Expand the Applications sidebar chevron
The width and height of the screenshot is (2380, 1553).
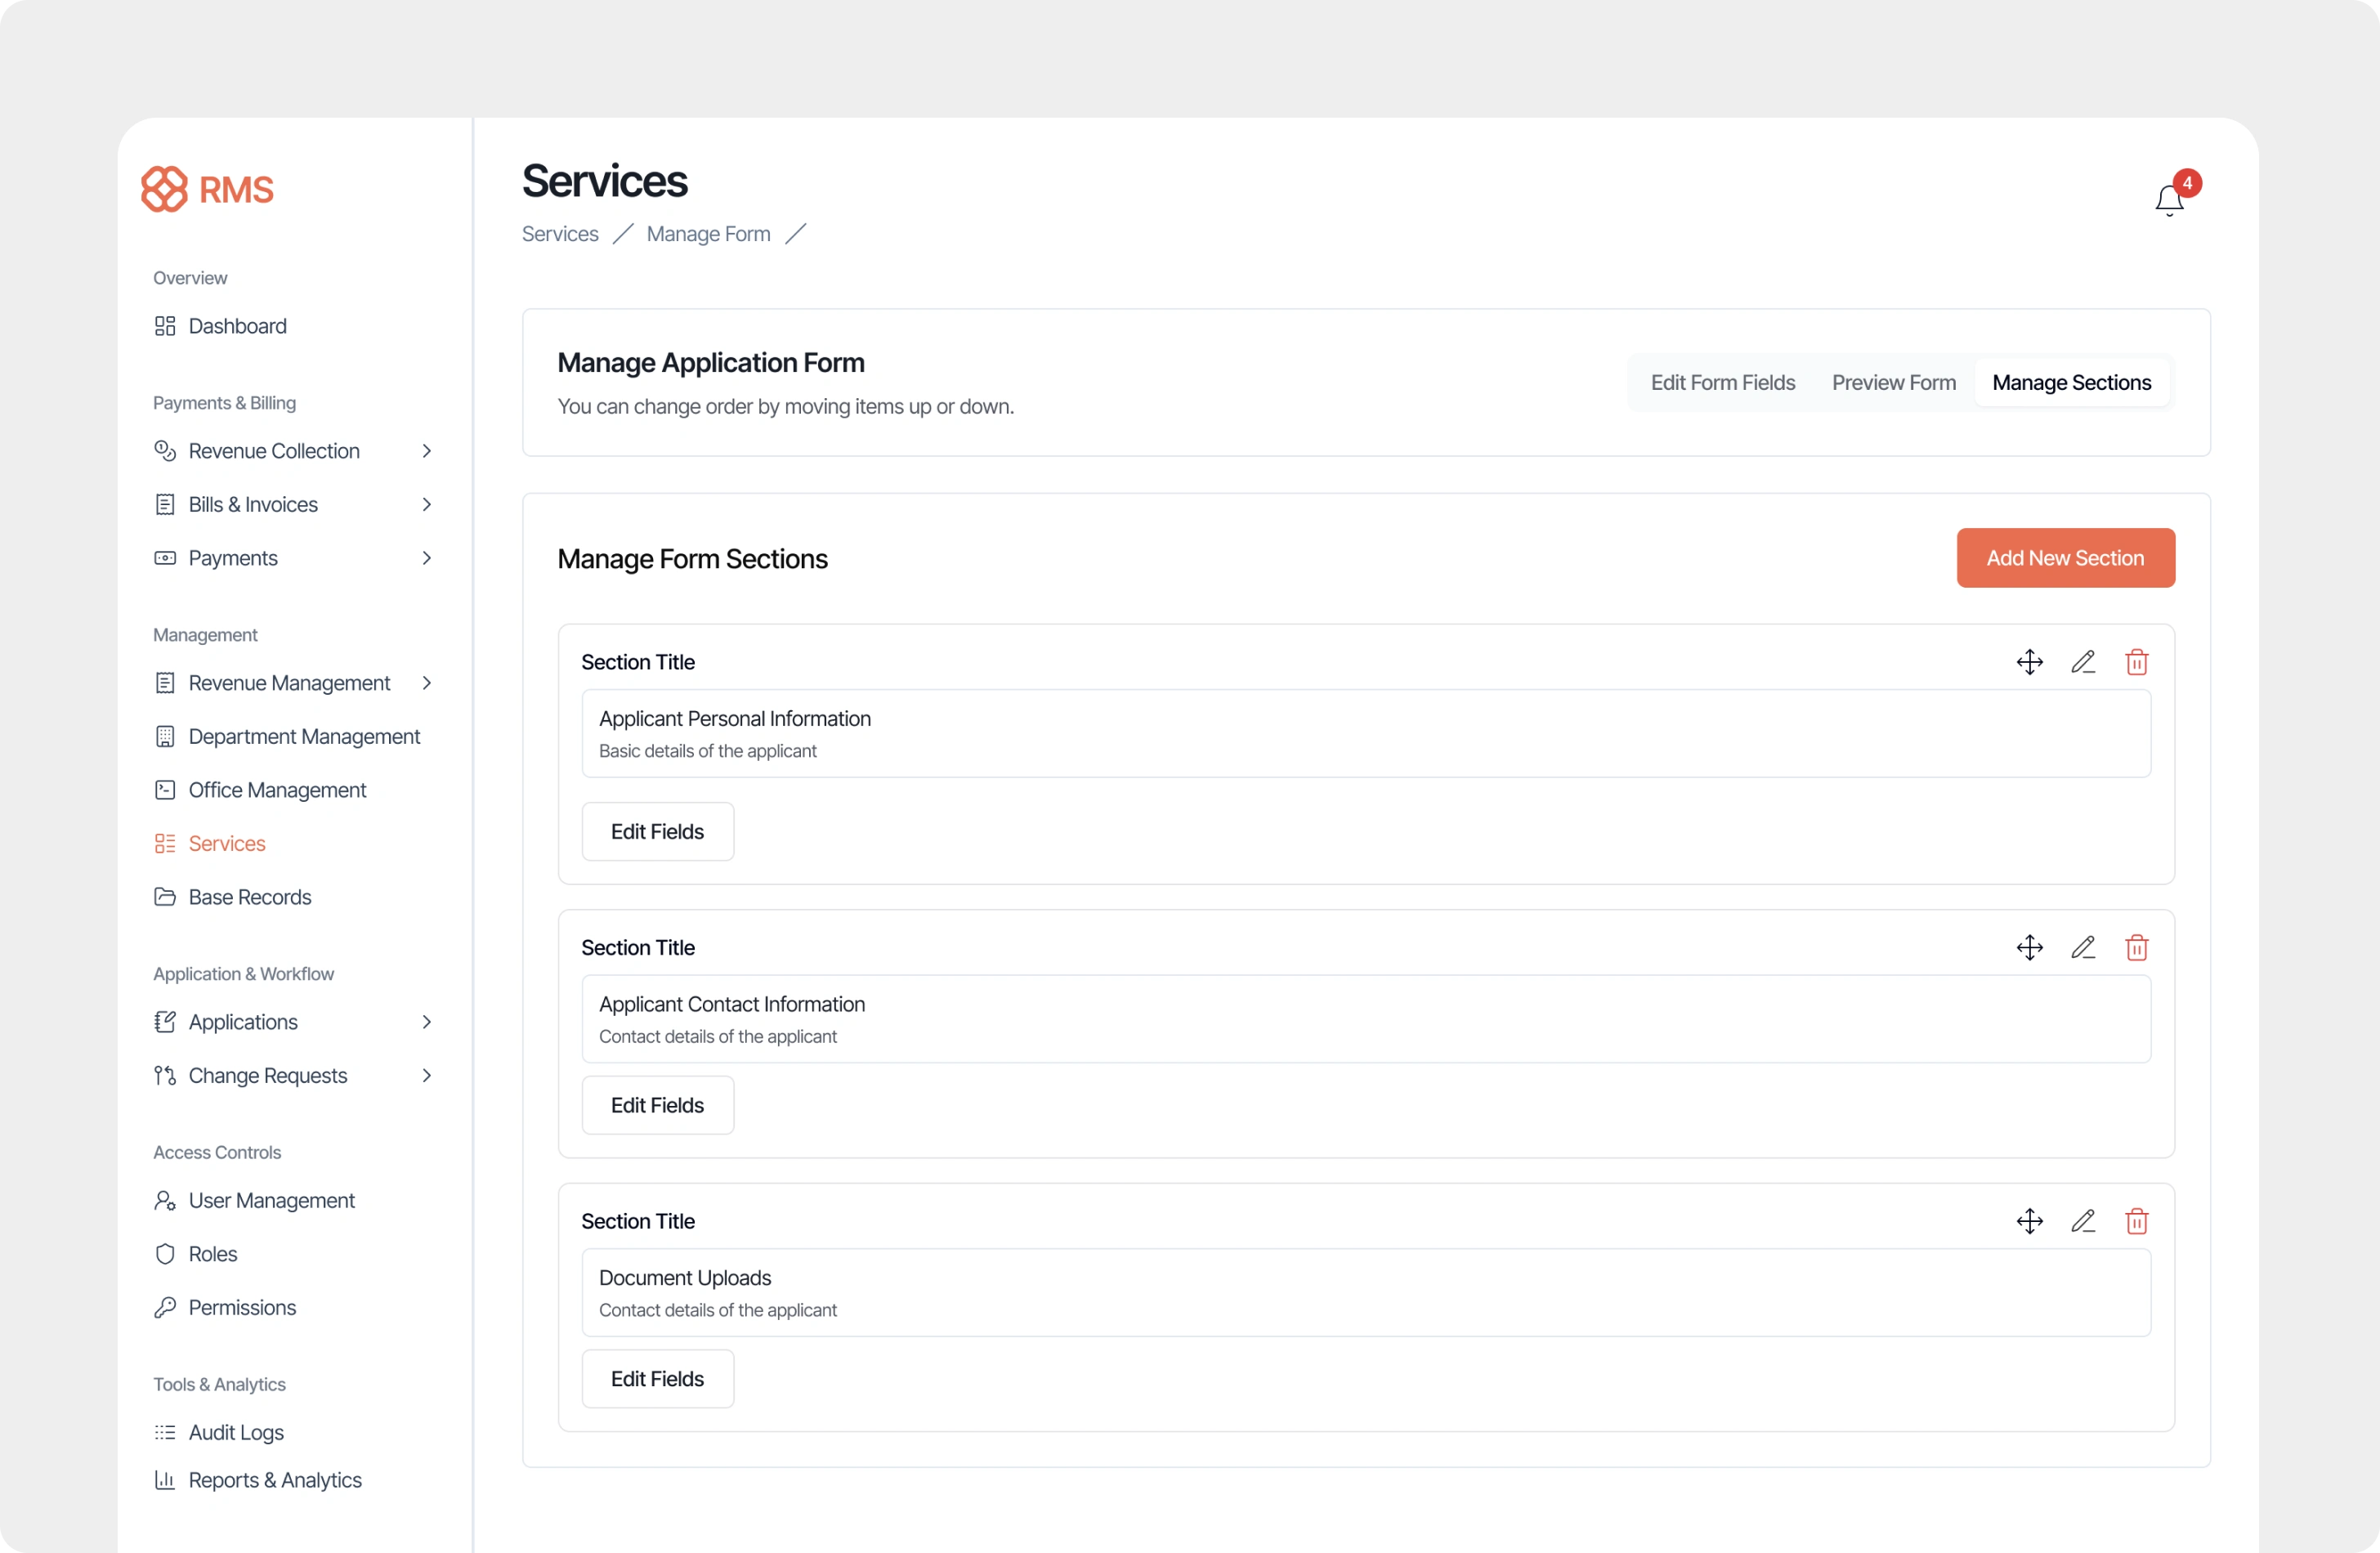click(x=427, y=1022)
